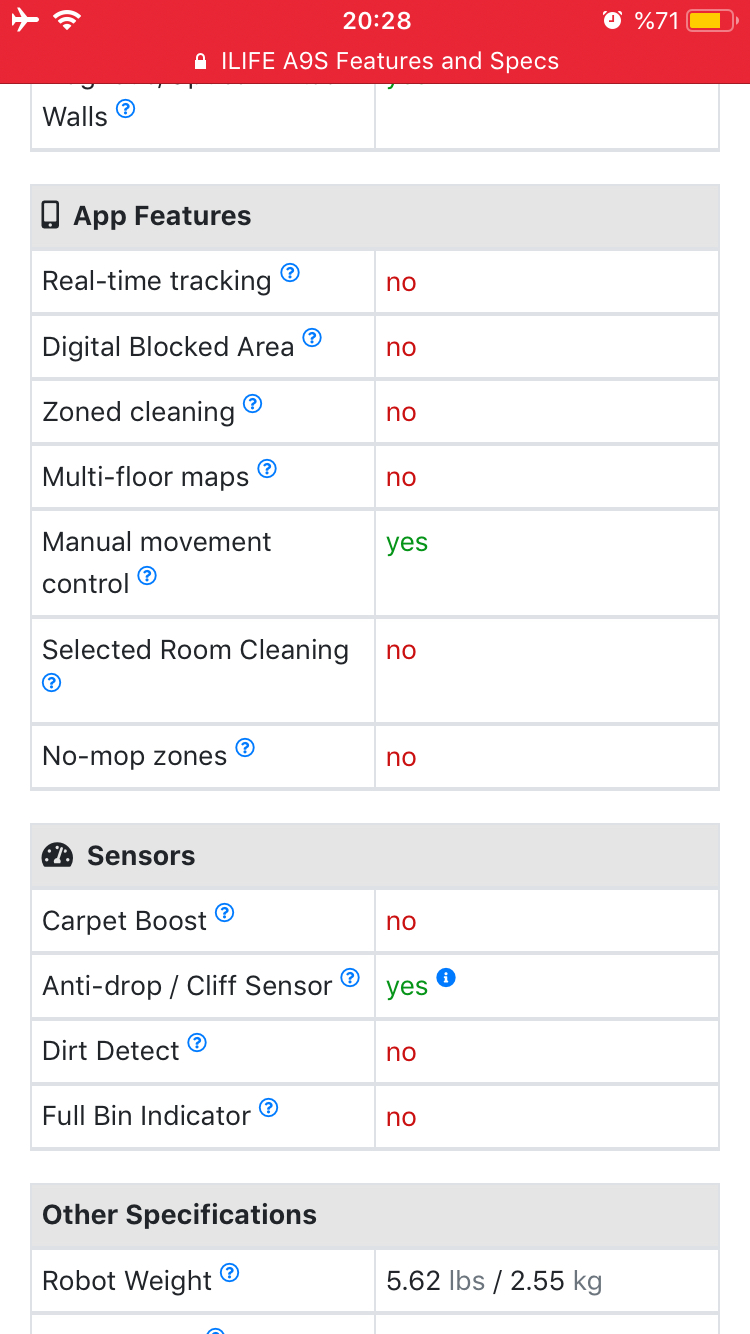The height and width of the screenshot is (1334, 750).
Task: Tap the battery indicator in status bar
Action: click(x=713, y=21)
